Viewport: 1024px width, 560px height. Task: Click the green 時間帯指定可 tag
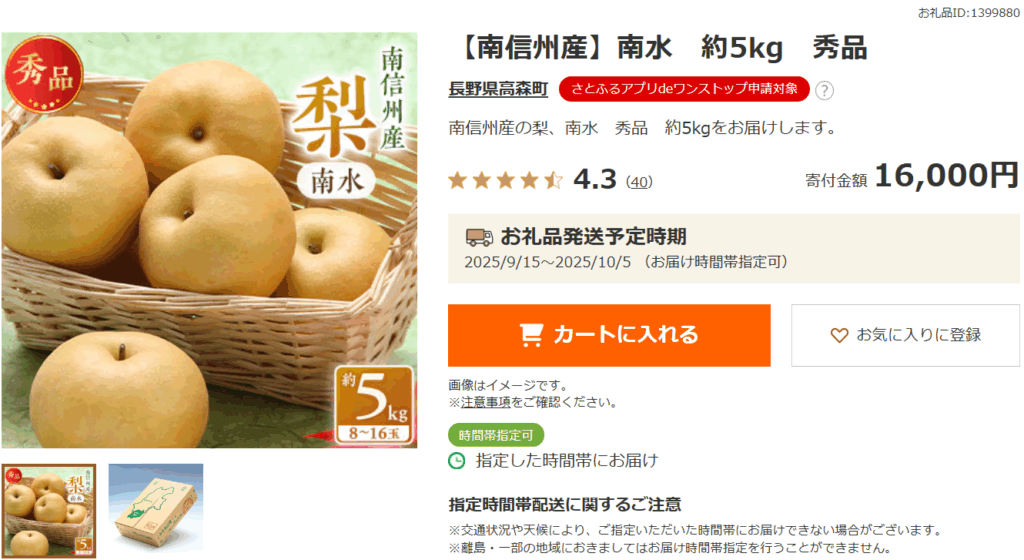[x=496, y=435]
